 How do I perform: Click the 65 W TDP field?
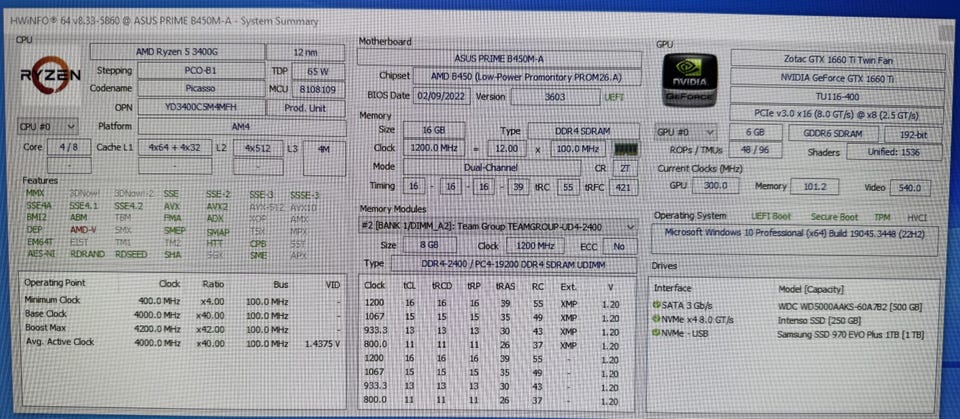pyautogui.click(x=318, y=71)
